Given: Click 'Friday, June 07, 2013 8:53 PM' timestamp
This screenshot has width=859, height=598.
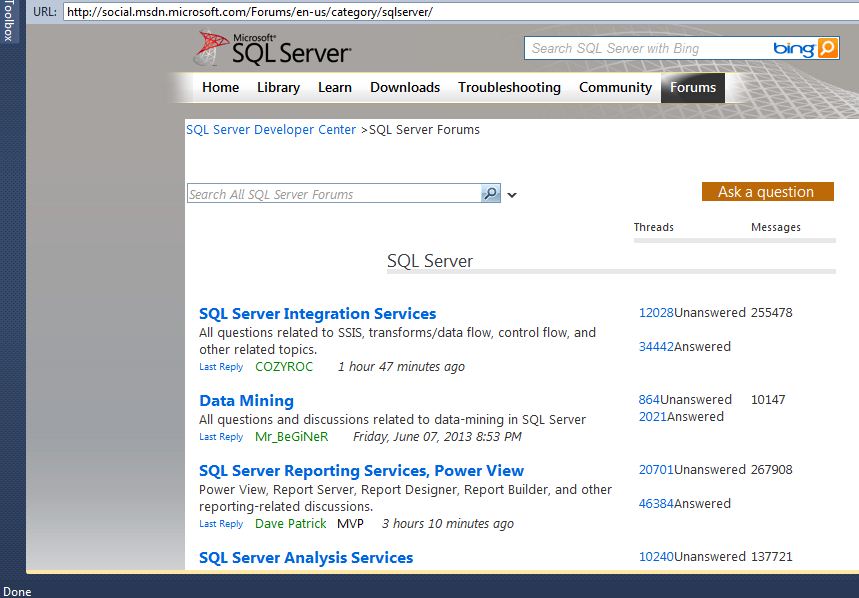Looking at the screenshot, I should tap(437, 437).
